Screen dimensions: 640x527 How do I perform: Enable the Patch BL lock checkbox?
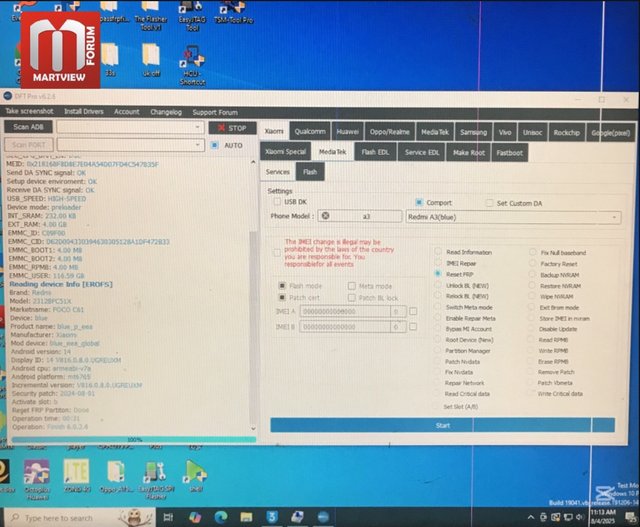351,298
